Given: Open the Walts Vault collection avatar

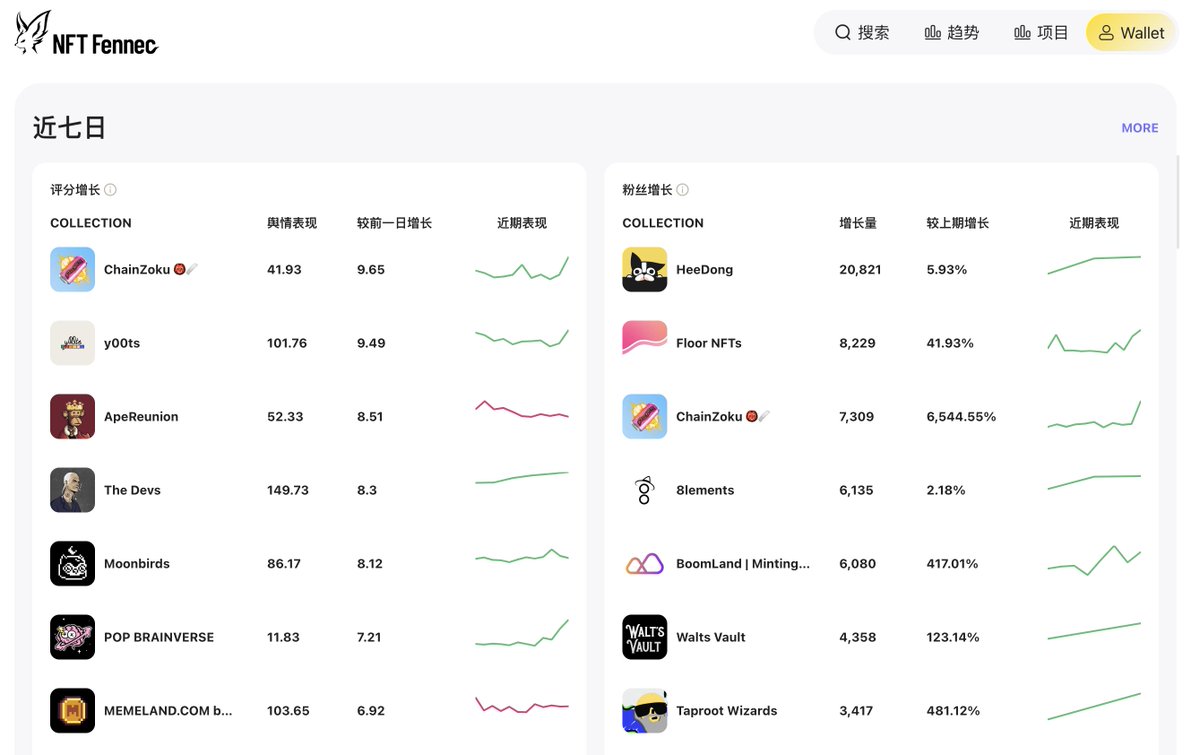Looking at the screenshot, I should click(644, 637).
